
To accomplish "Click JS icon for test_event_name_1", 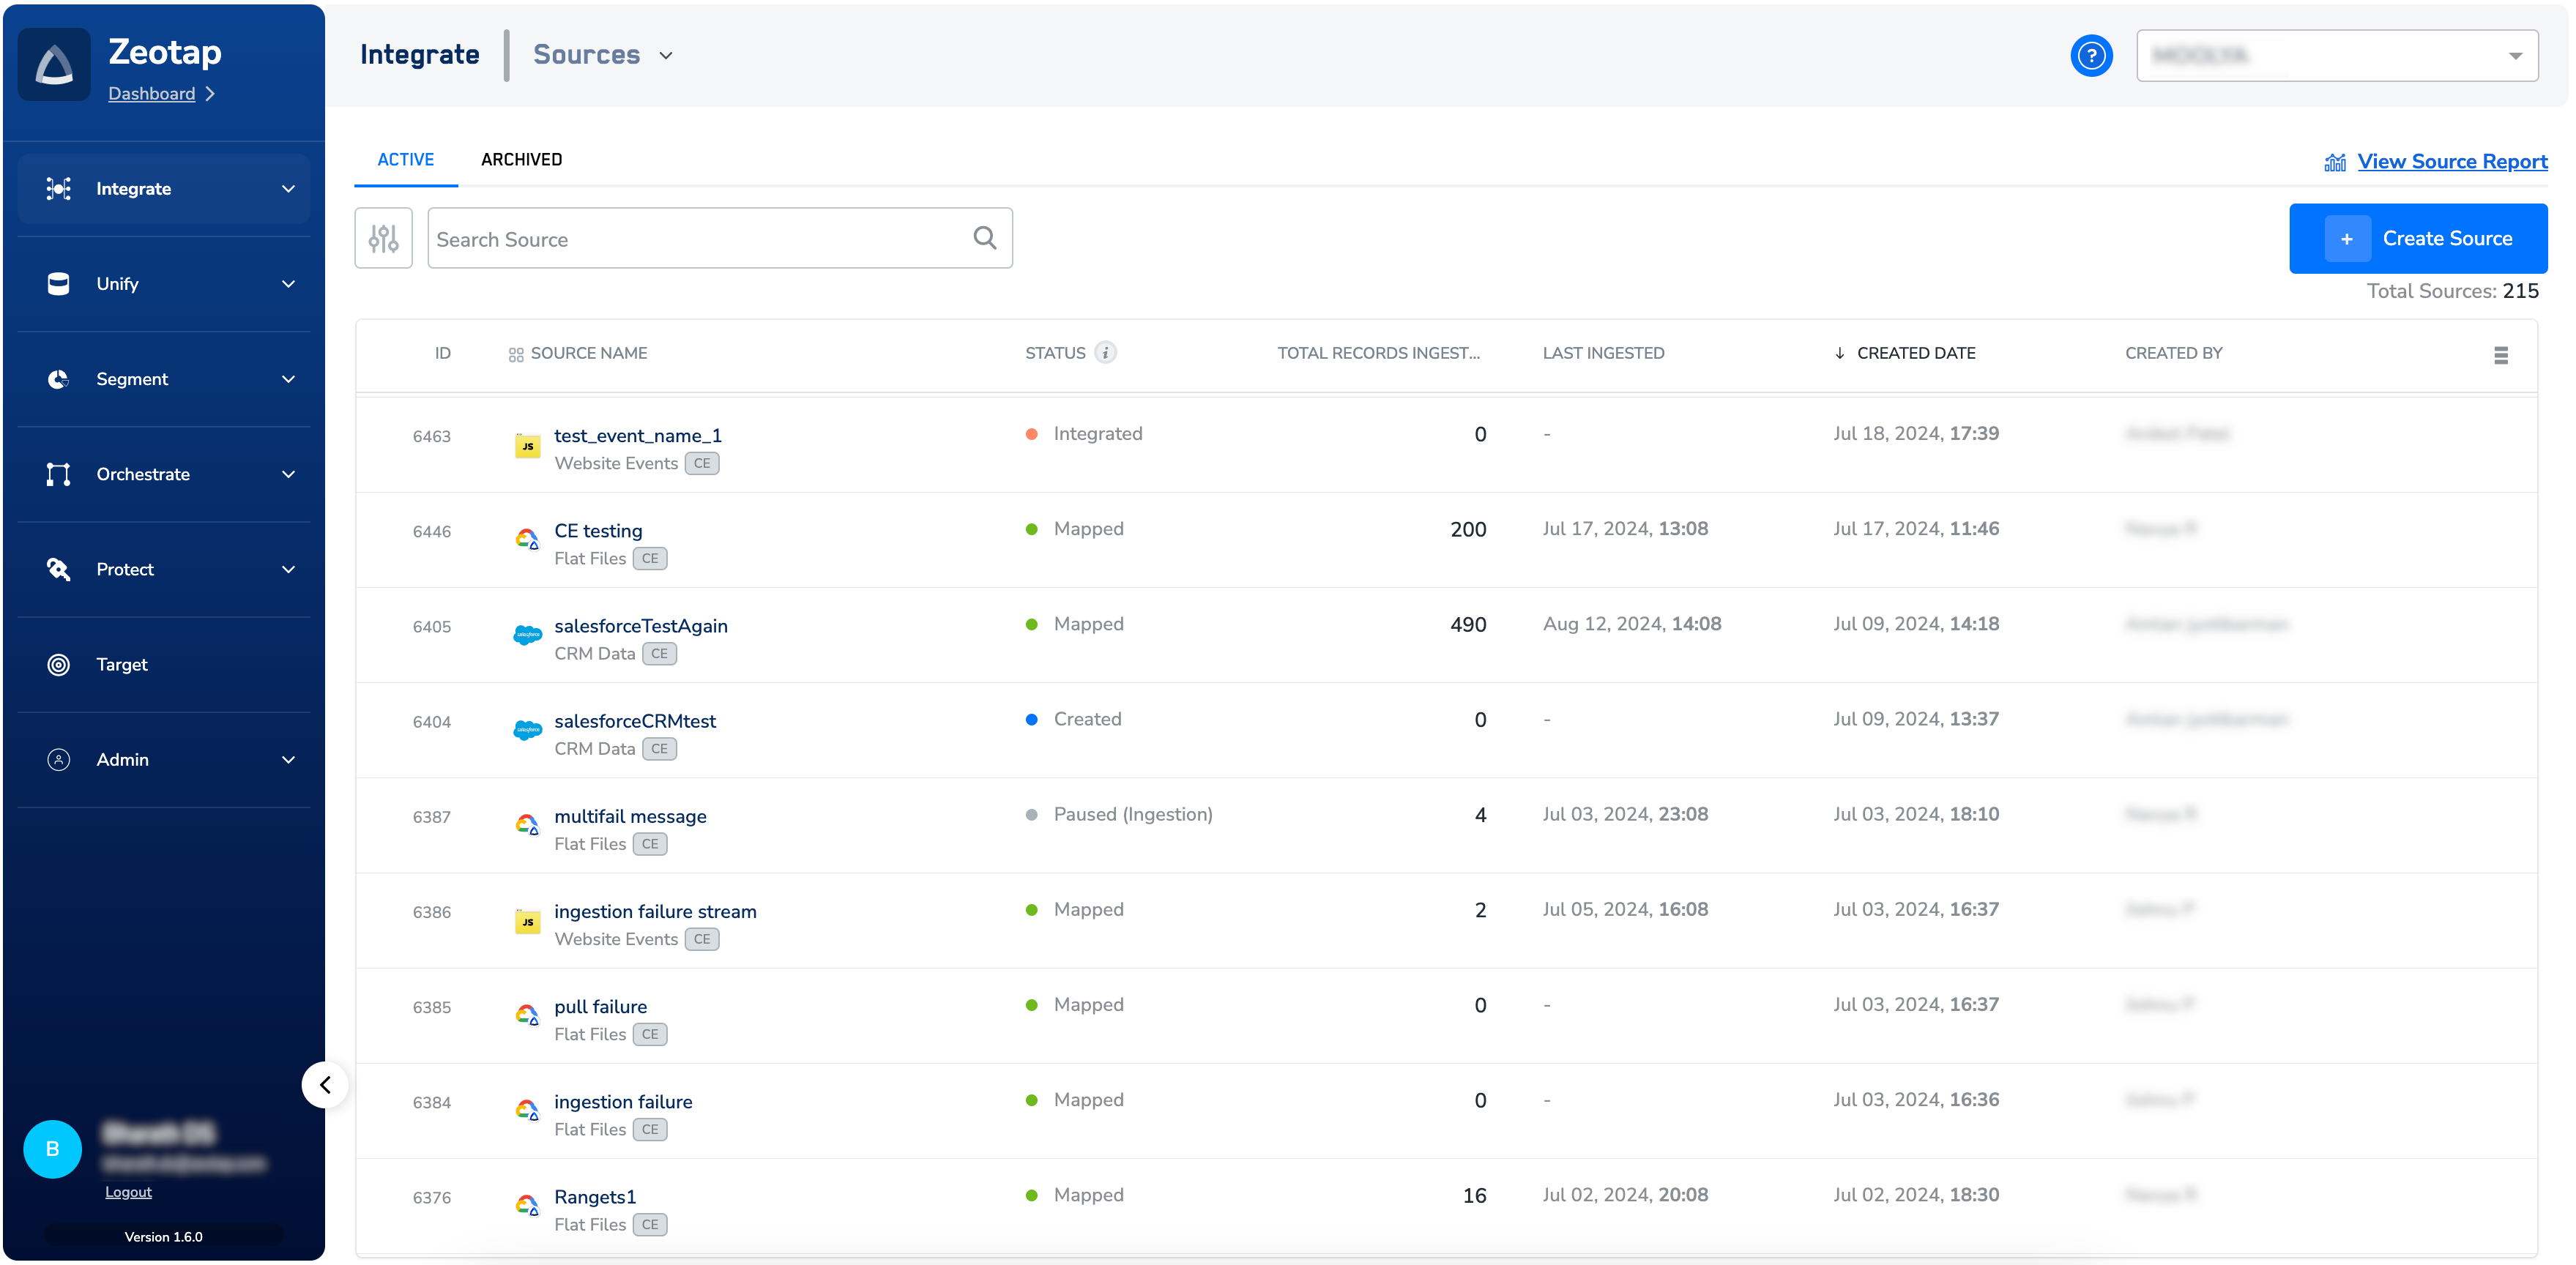I will 527,446.
